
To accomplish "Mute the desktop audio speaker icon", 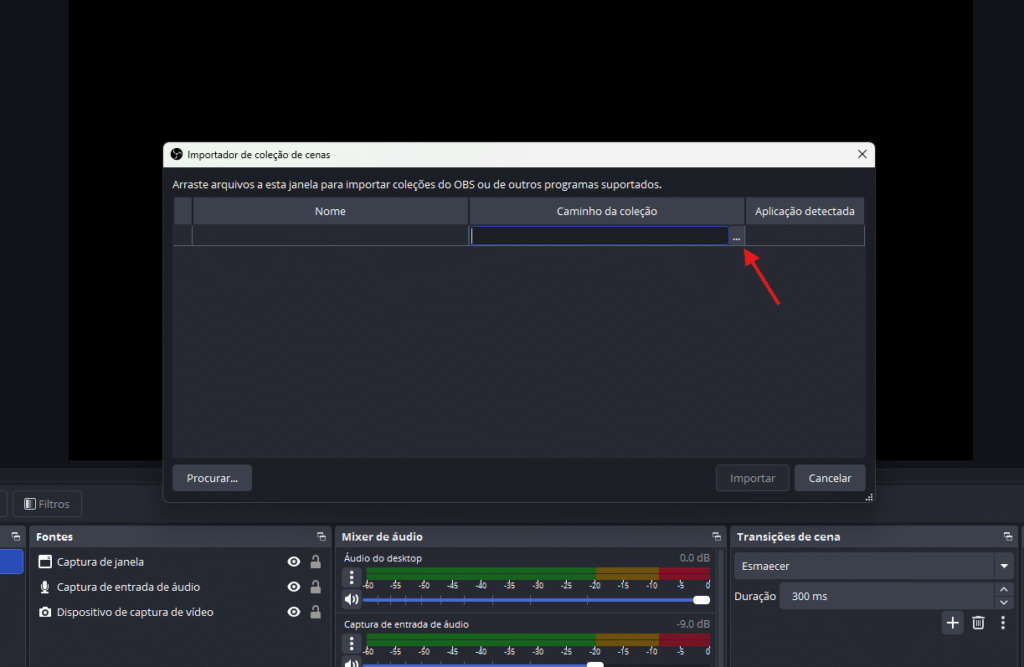I will 351,600.
